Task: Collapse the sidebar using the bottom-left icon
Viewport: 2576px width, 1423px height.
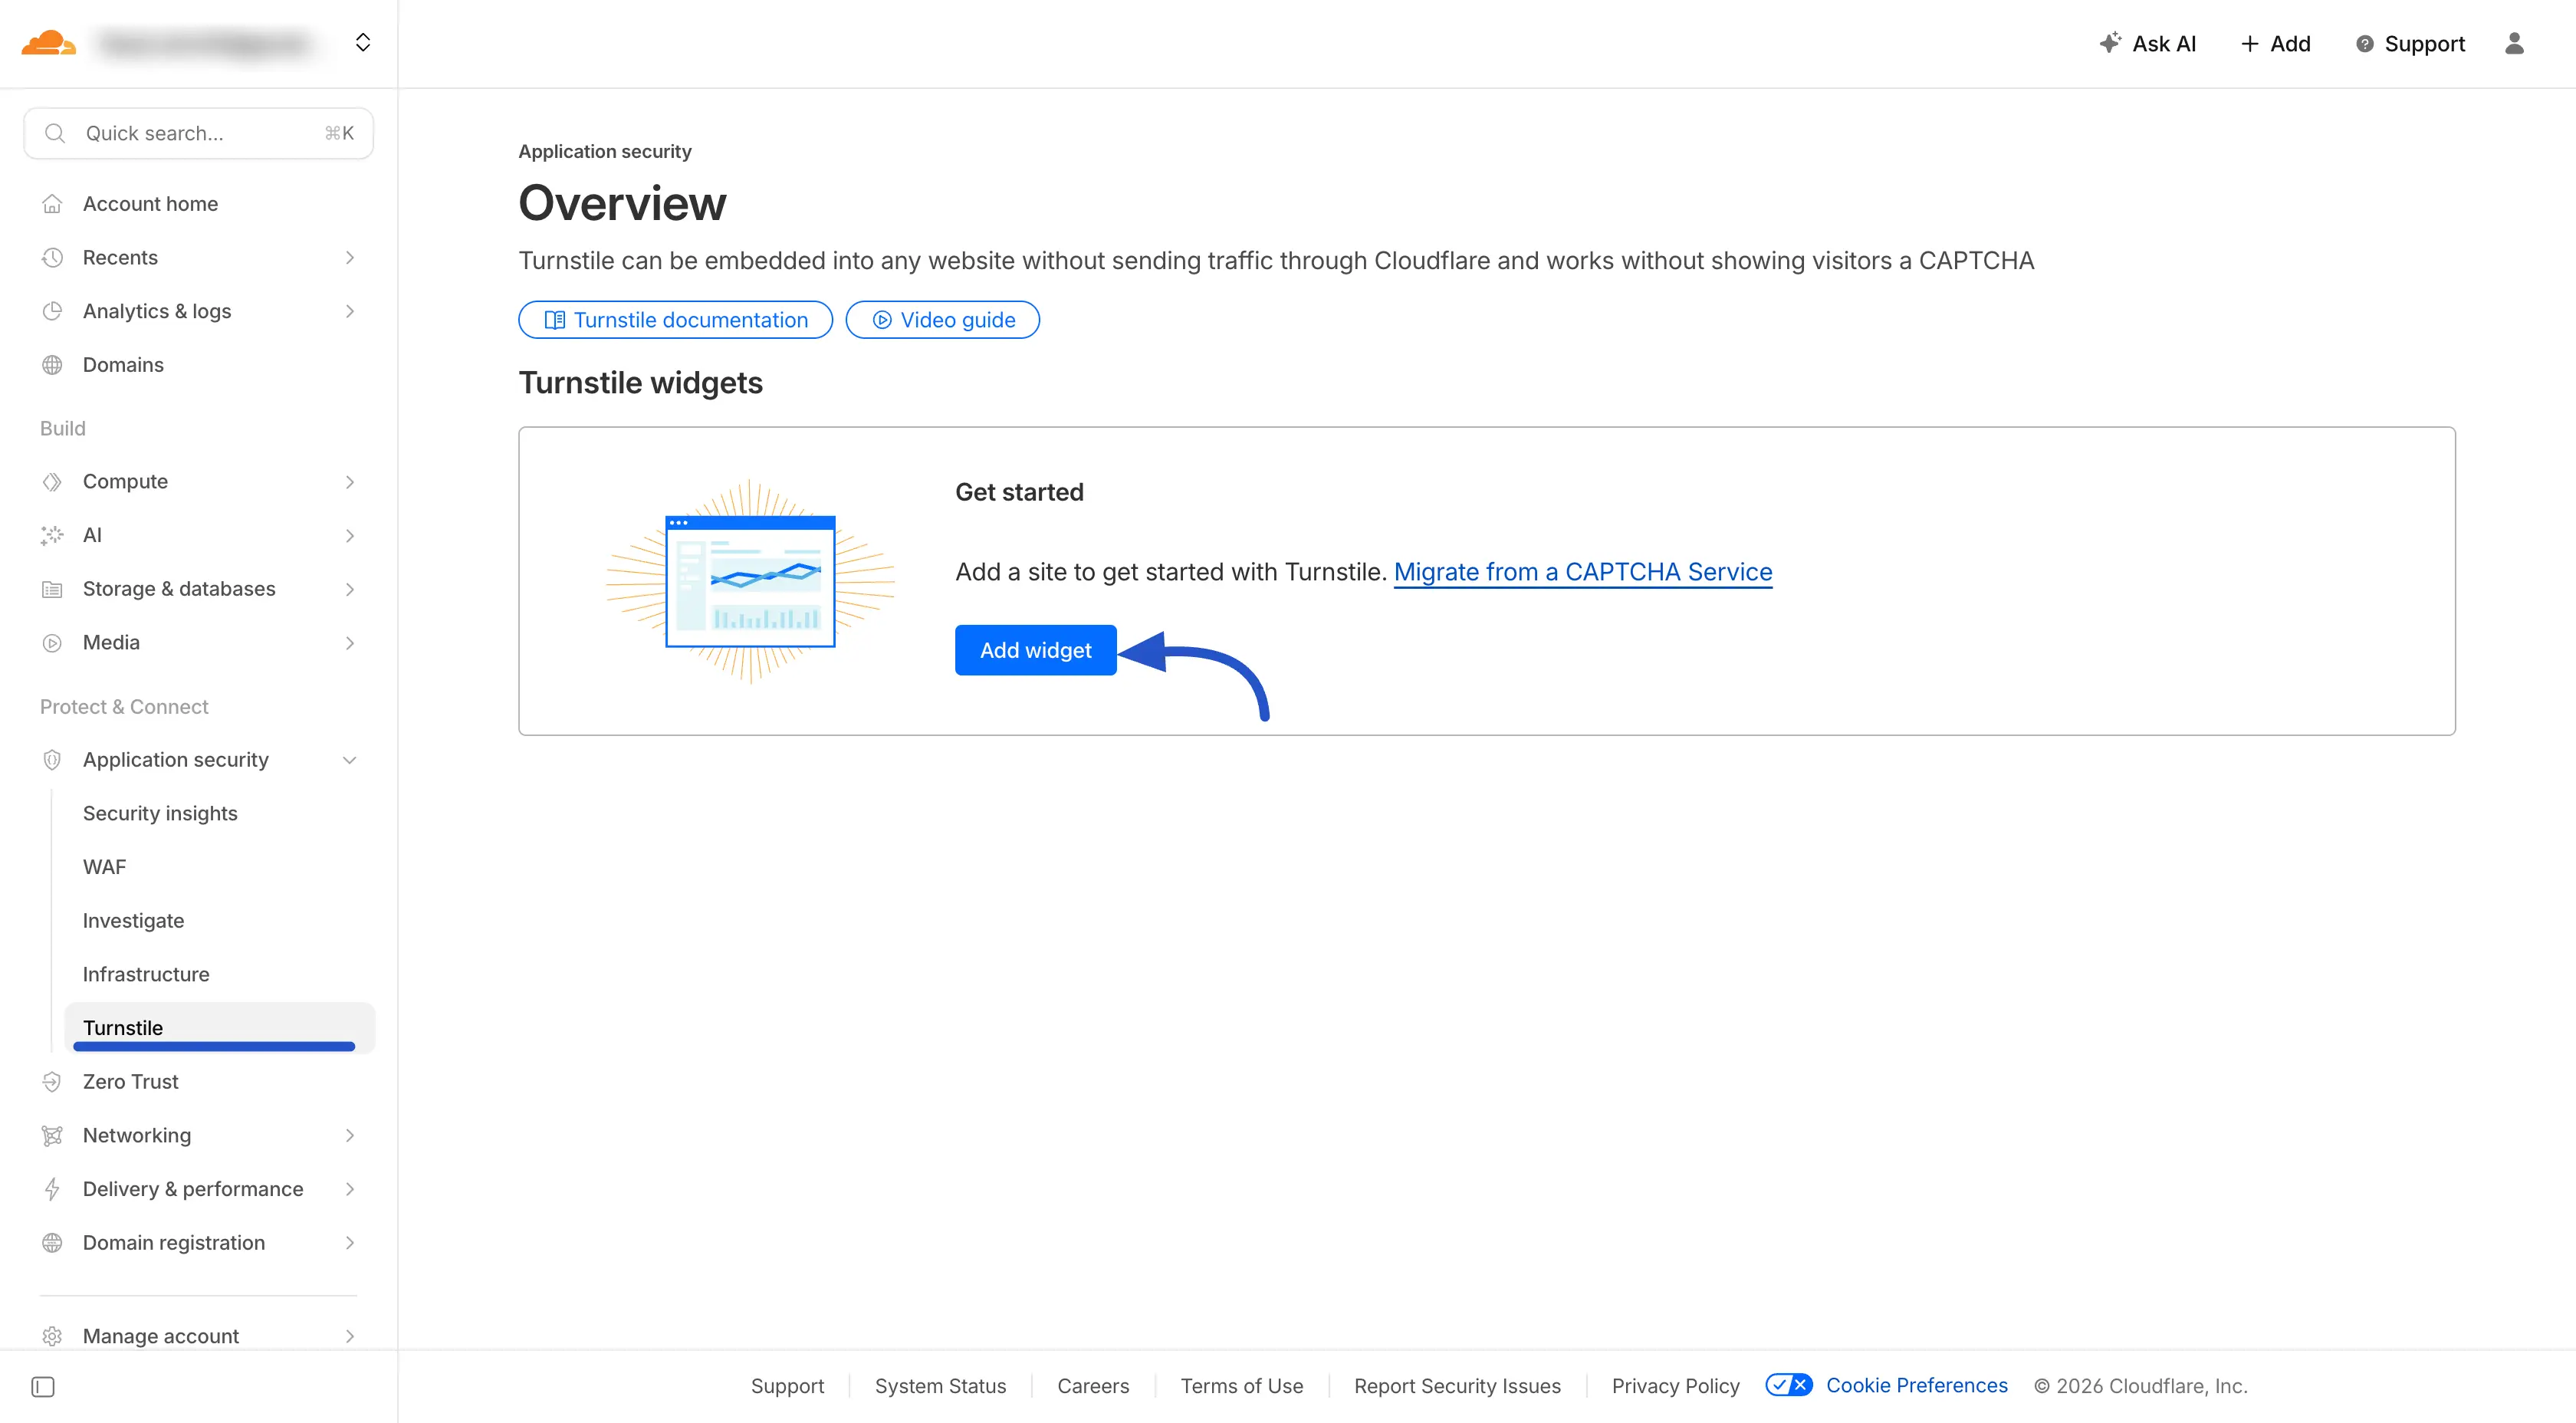Action: (x=41, y=1387)
